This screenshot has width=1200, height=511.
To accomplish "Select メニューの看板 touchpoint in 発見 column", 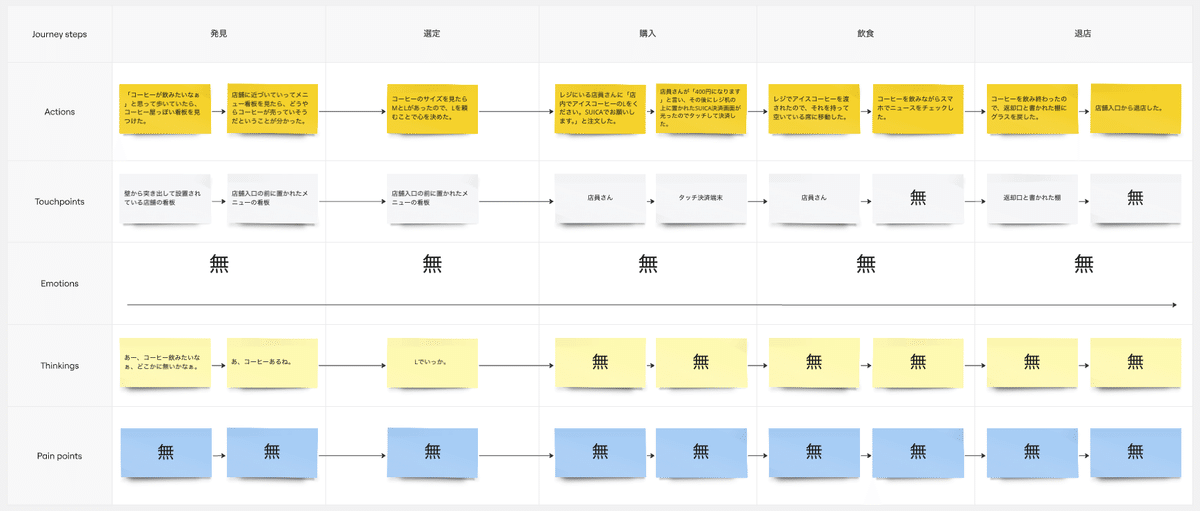I will [272, 198].
